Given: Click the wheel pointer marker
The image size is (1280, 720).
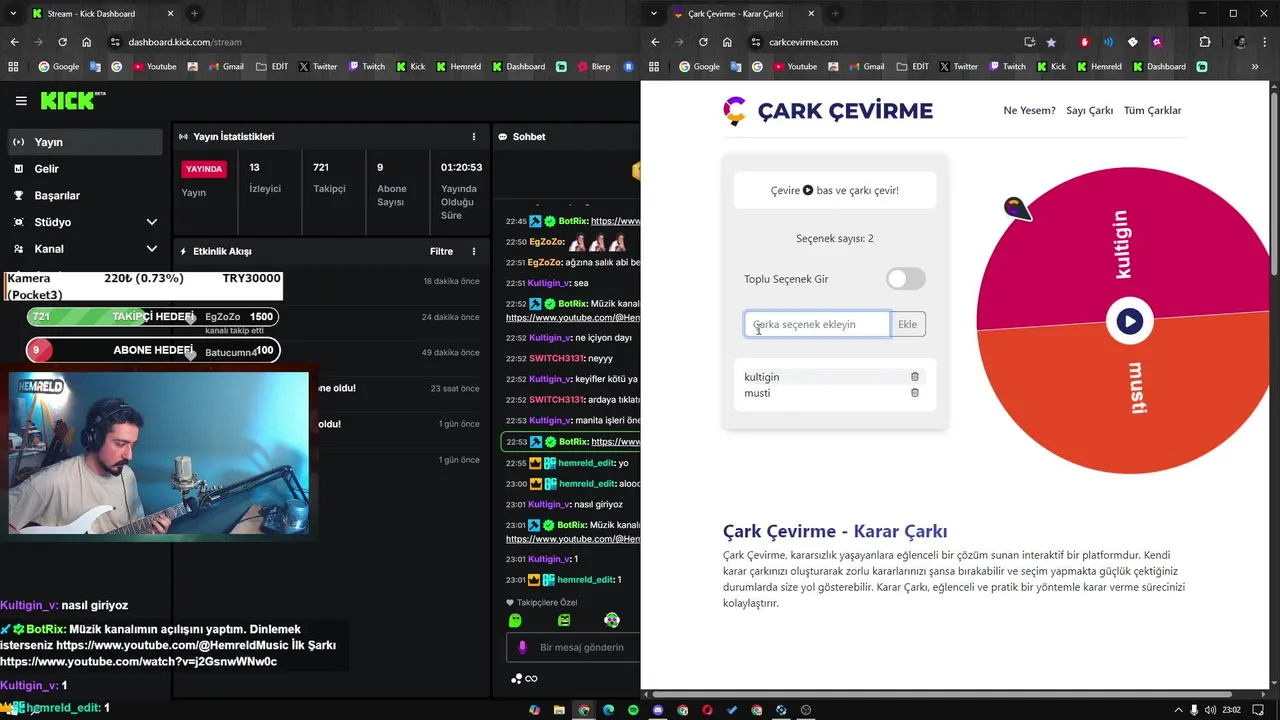Looking at the screenshot, I should pos(1017,209).
